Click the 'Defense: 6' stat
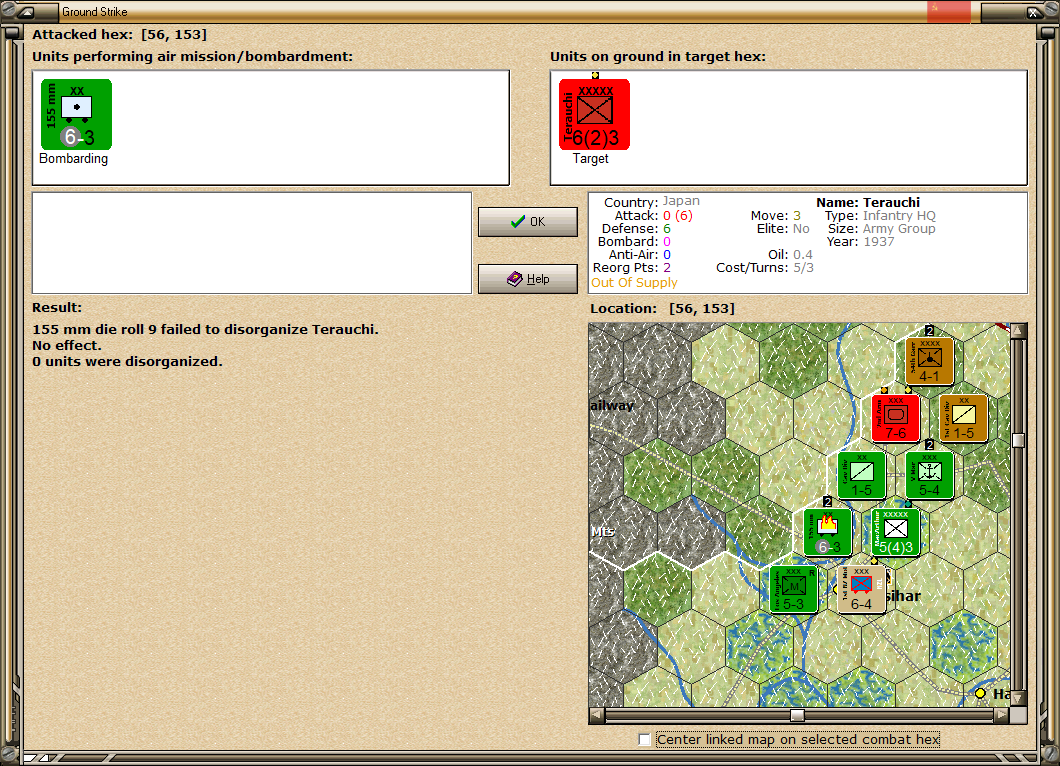 636,229
